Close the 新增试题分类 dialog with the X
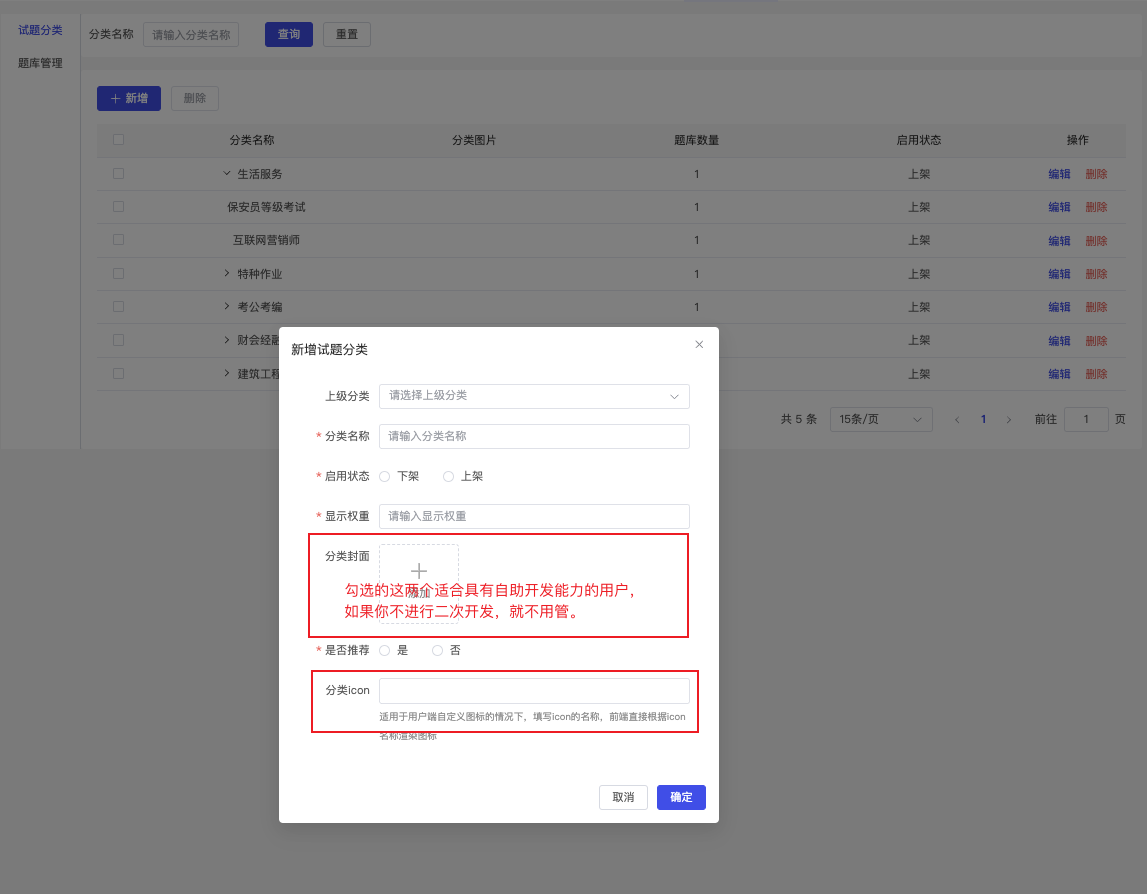 [x=699, y=344]
